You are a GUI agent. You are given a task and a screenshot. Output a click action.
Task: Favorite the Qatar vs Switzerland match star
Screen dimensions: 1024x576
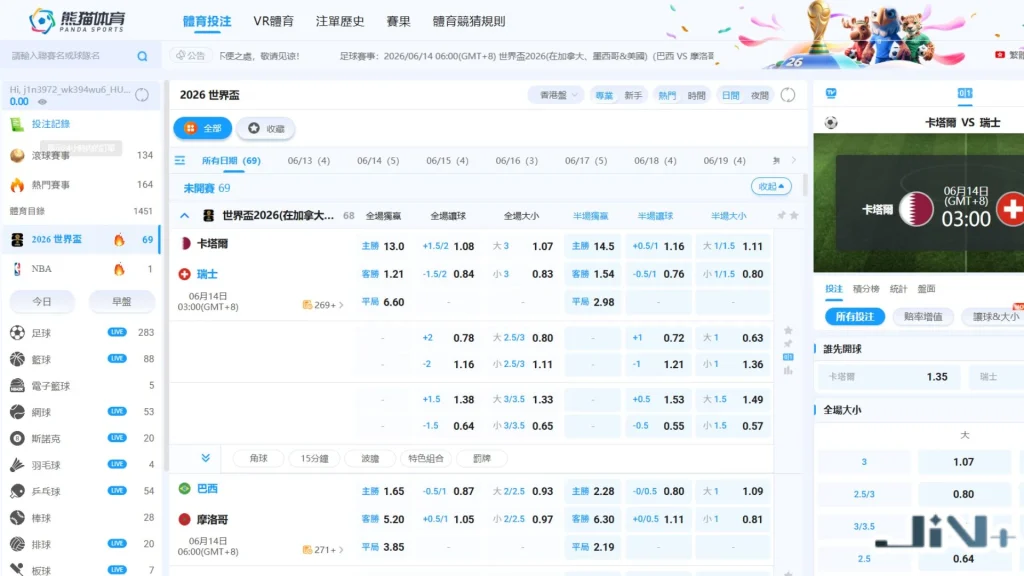(788, 330)
